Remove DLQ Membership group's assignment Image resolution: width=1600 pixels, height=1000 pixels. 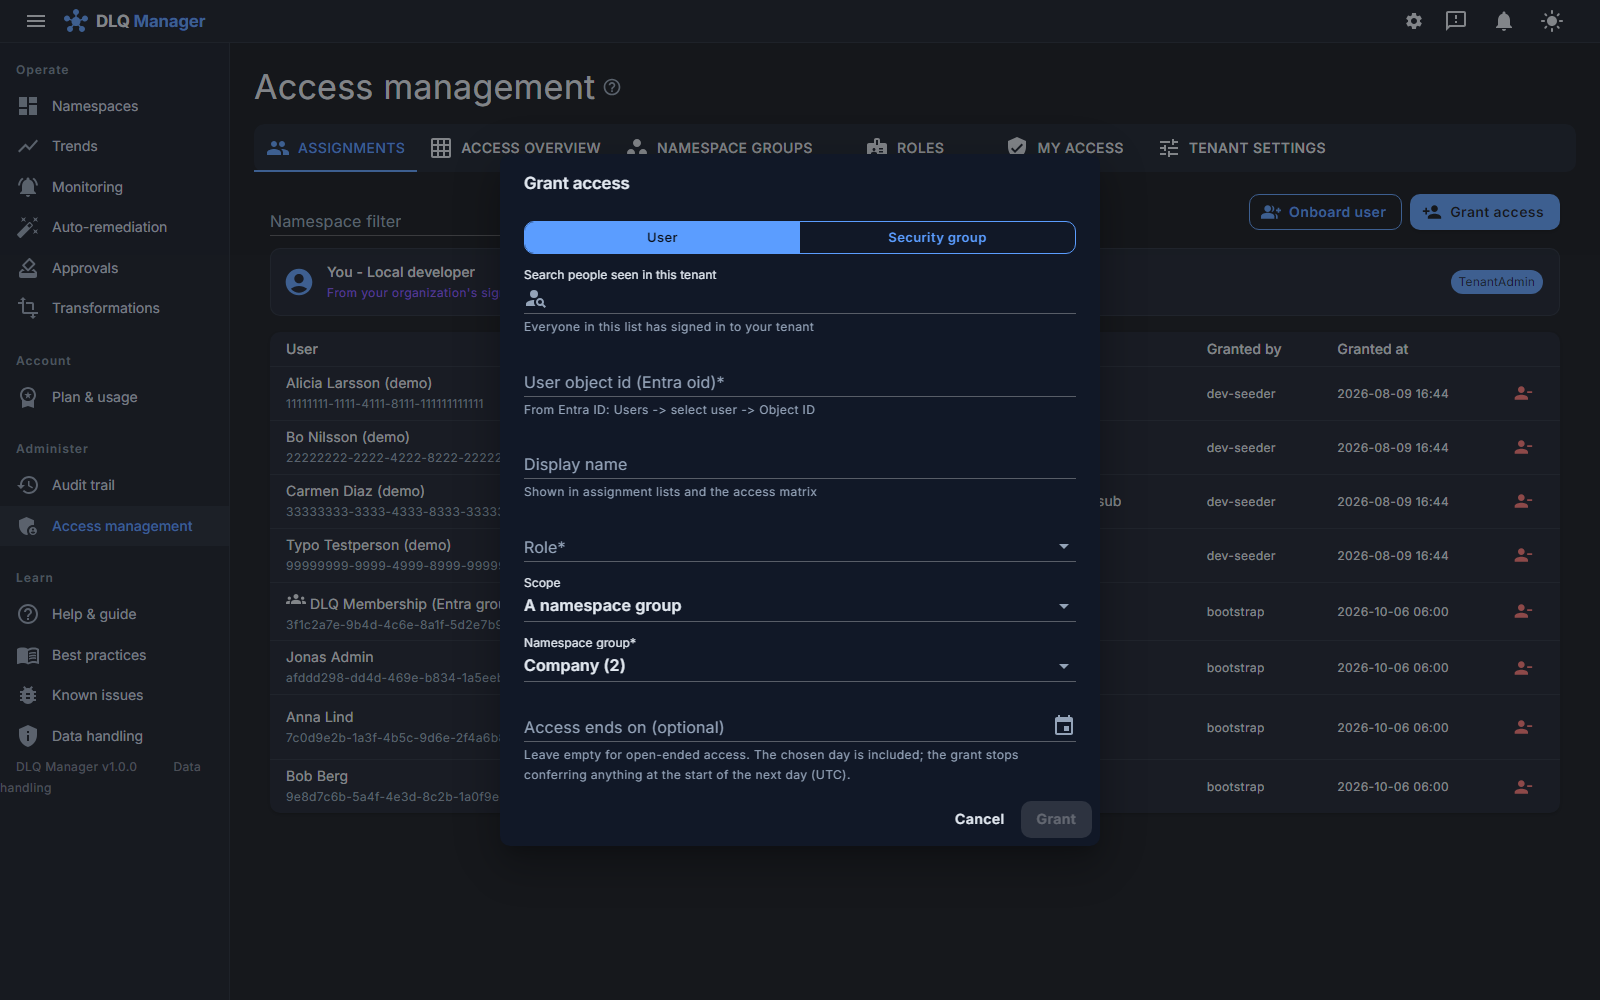click(x=1523, y=611)
